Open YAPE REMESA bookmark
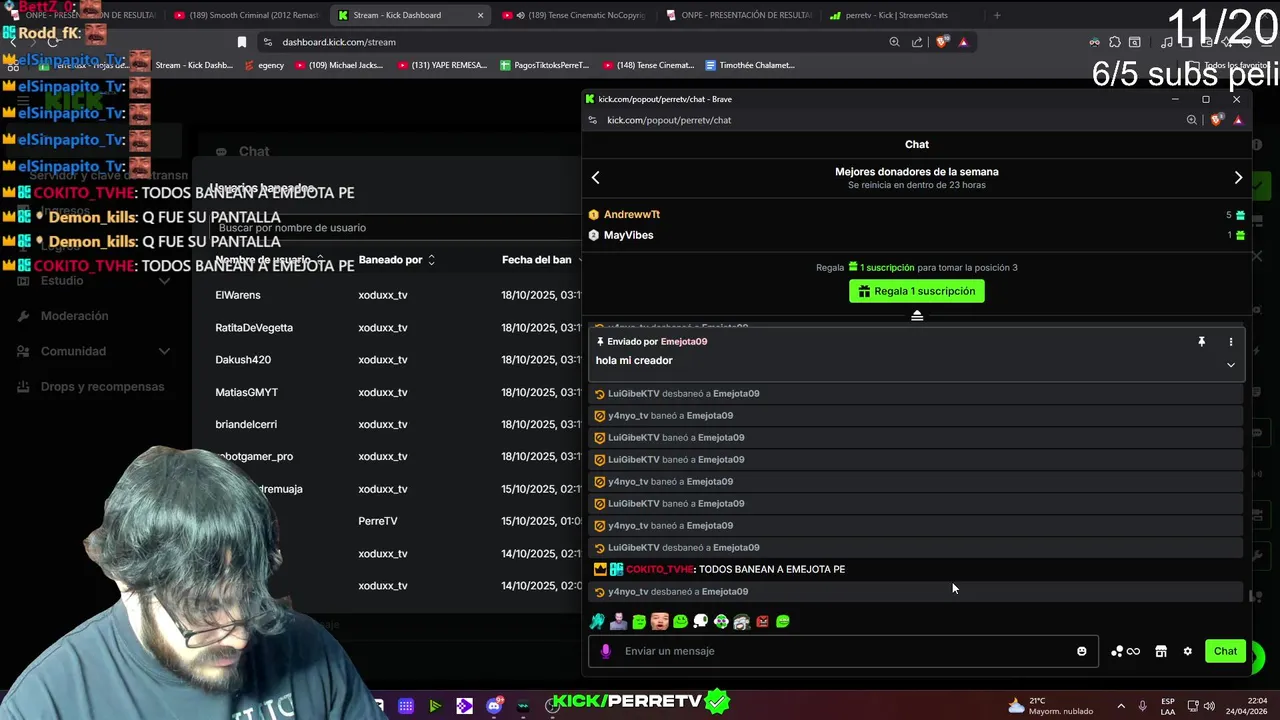 click(x=442, y=65)
